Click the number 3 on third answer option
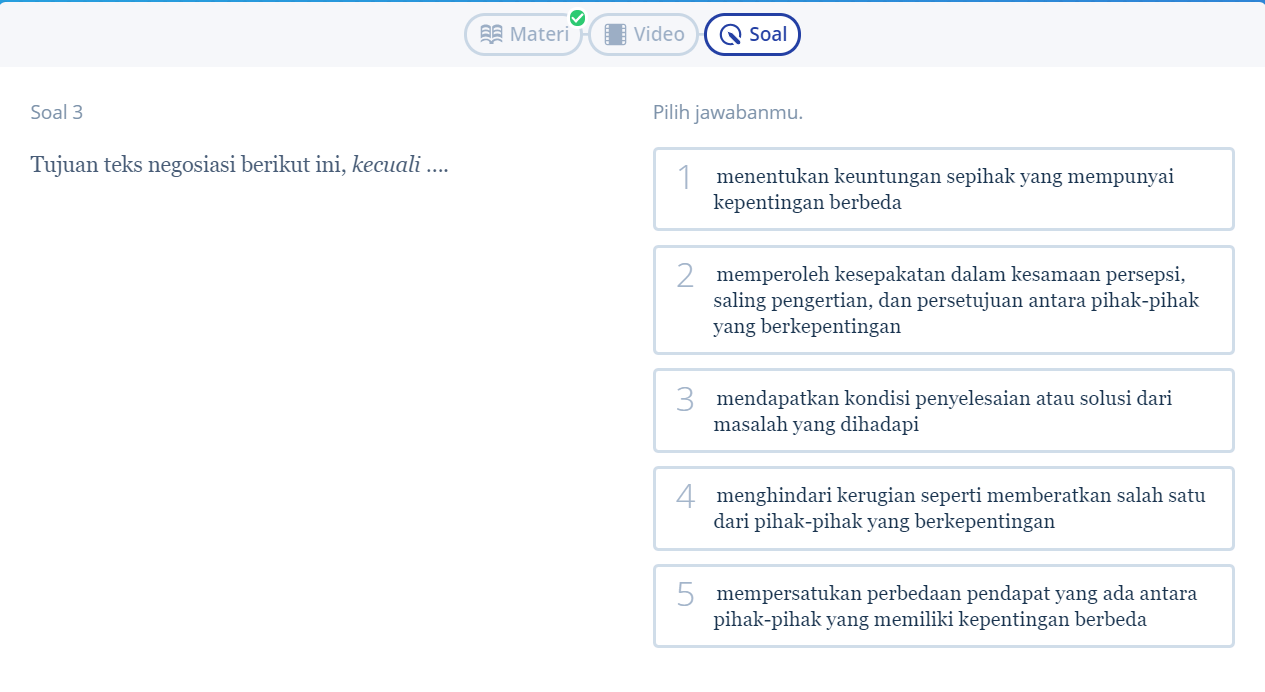 point(685,400)
